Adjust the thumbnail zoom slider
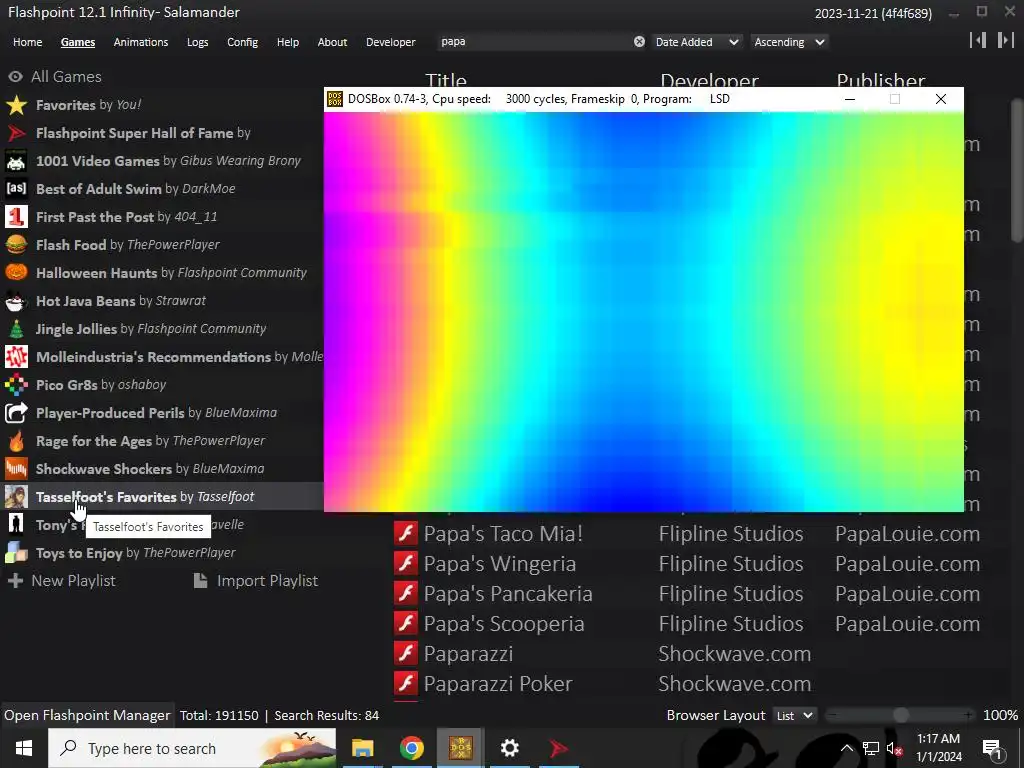 click(x=901, y=715)
